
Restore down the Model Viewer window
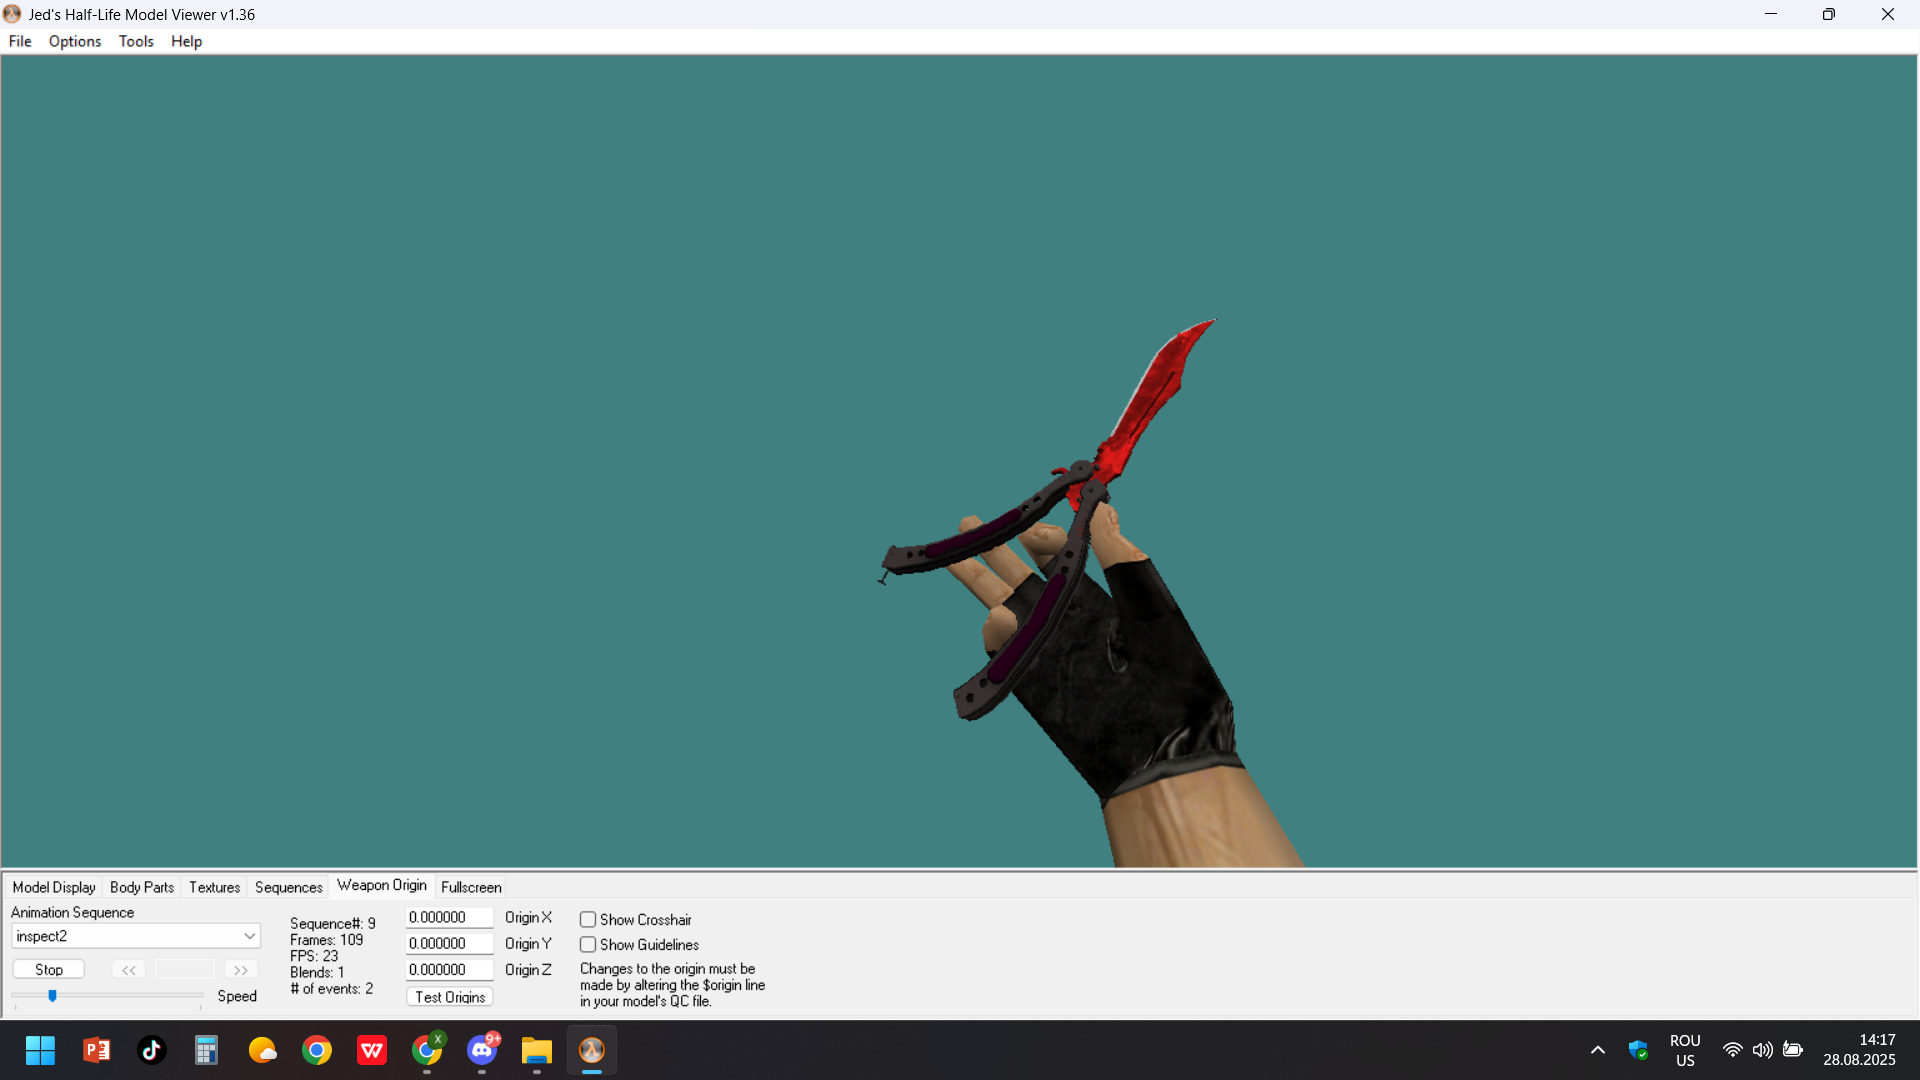[x=1829, y=14]
